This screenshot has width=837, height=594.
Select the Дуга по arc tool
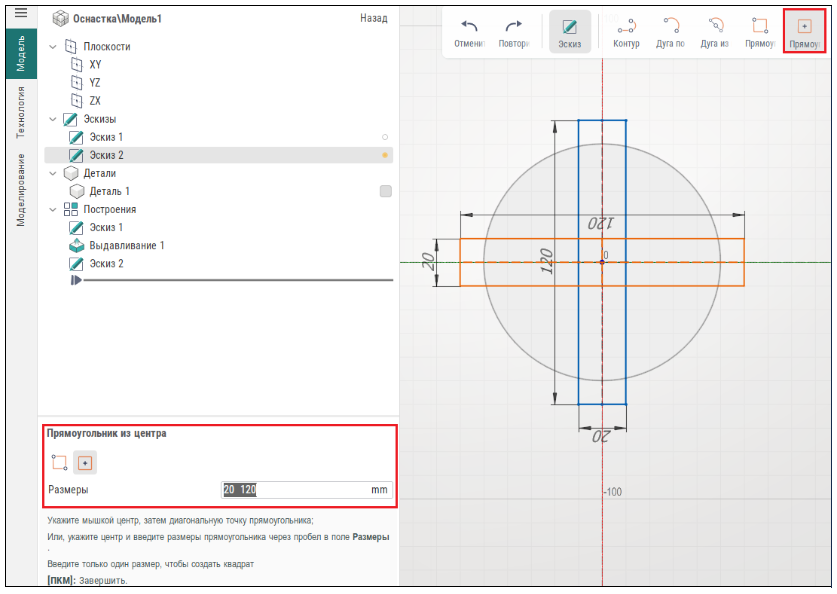point(670,26)
